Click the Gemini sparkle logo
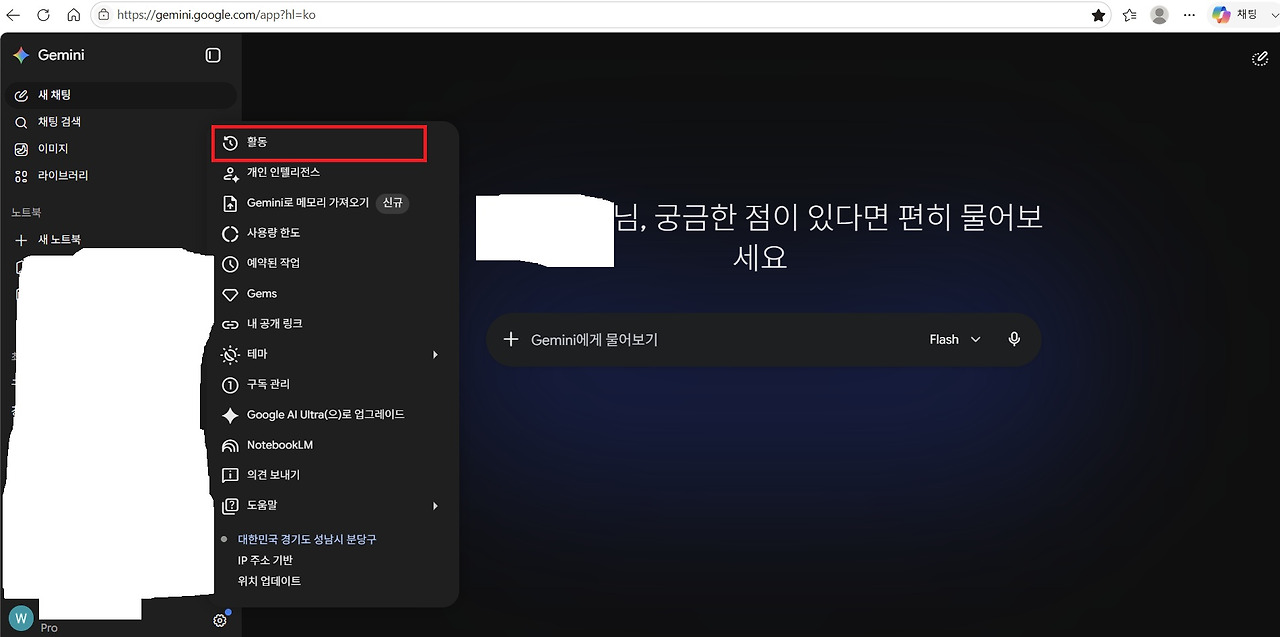 (21, 55)
